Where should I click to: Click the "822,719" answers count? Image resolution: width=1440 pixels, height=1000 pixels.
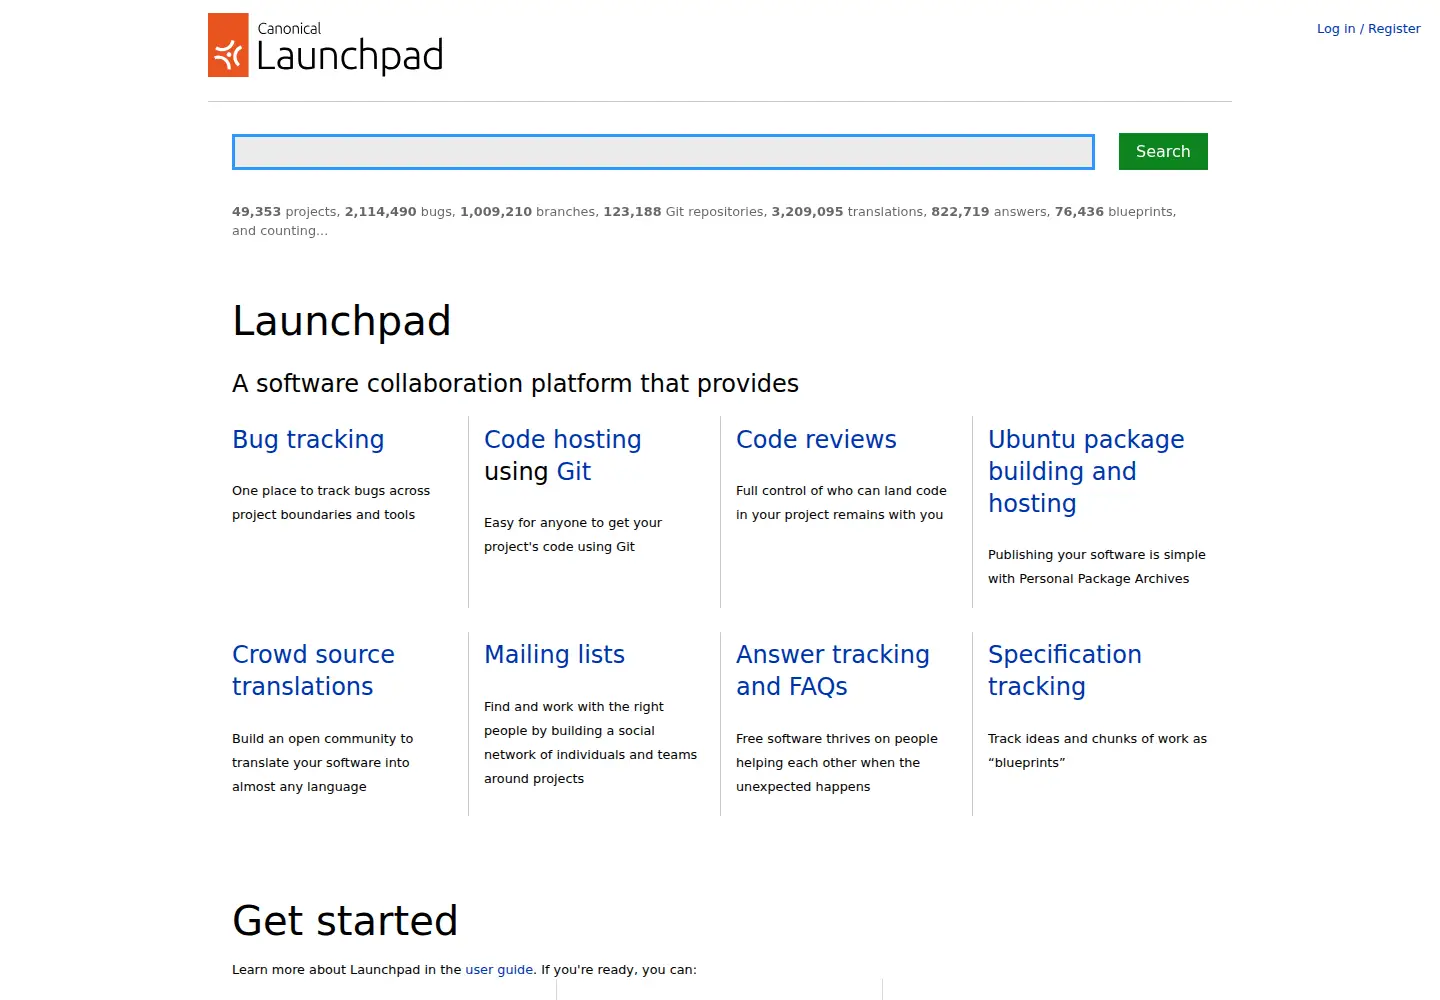[960, 212]
